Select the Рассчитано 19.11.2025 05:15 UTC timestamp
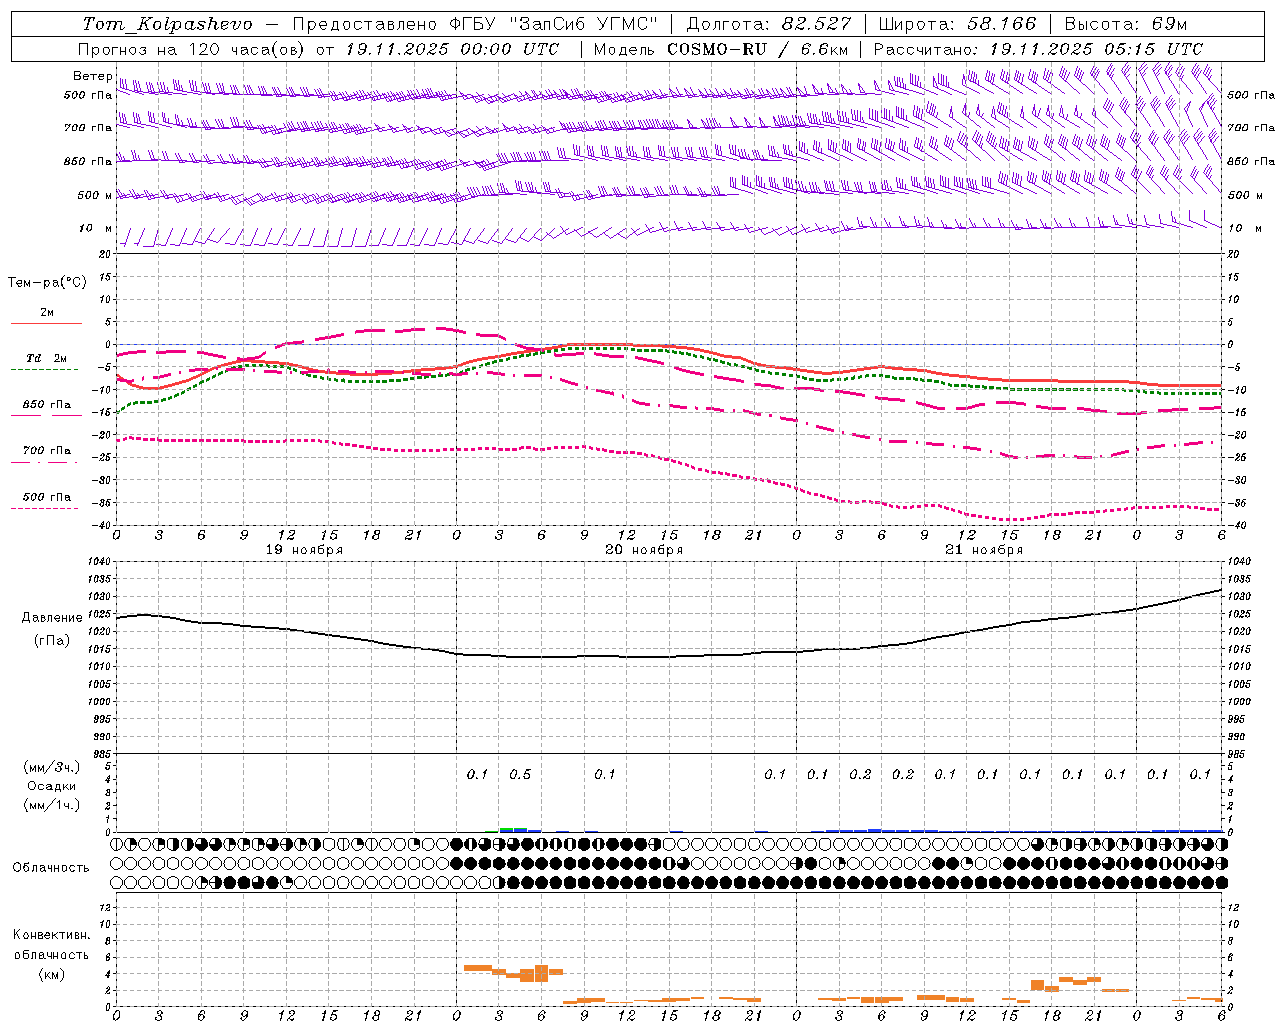The image size is (1280, 1024). [1038, 49]
